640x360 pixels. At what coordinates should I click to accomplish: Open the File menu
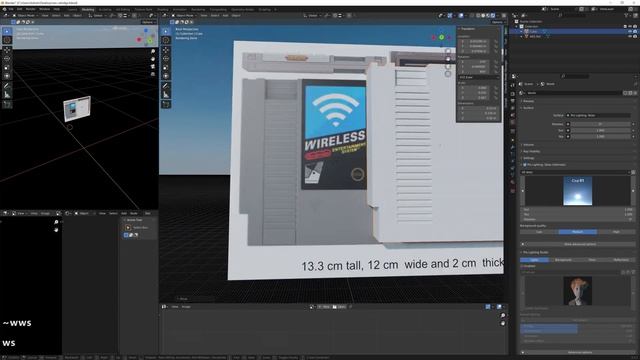11,9
